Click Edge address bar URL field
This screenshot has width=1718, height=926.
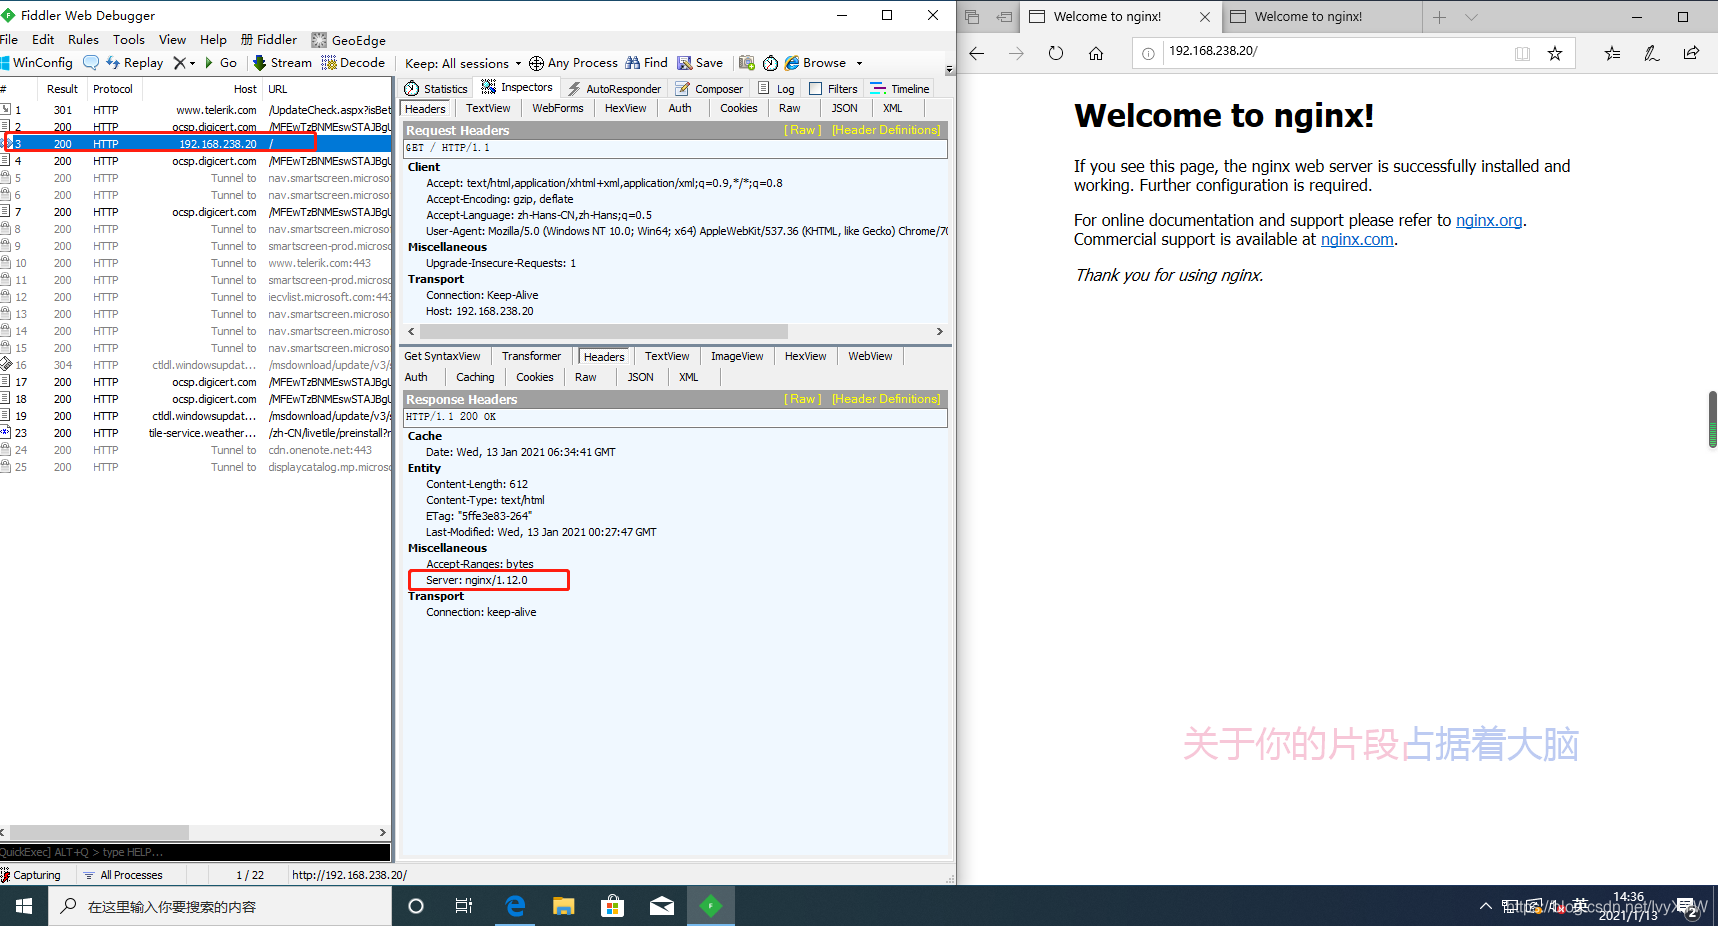[x=1336, y=52]
